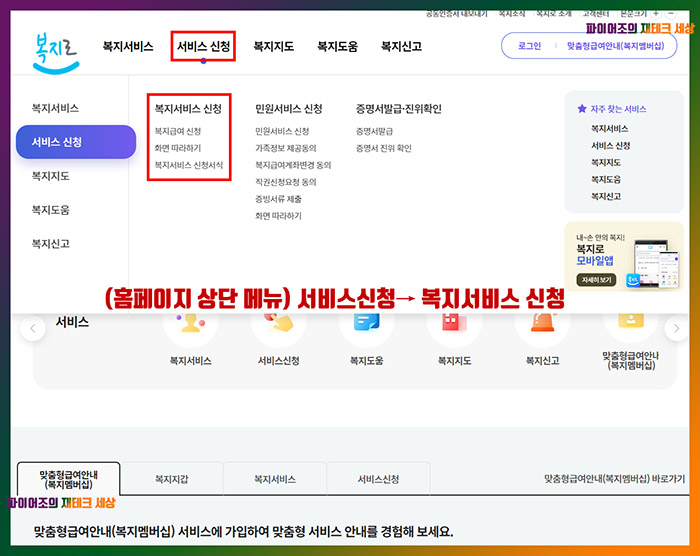Open 복지신고 in the top navigation bar
The height and width of the screenshot is (556, 700).
(401, 46)
